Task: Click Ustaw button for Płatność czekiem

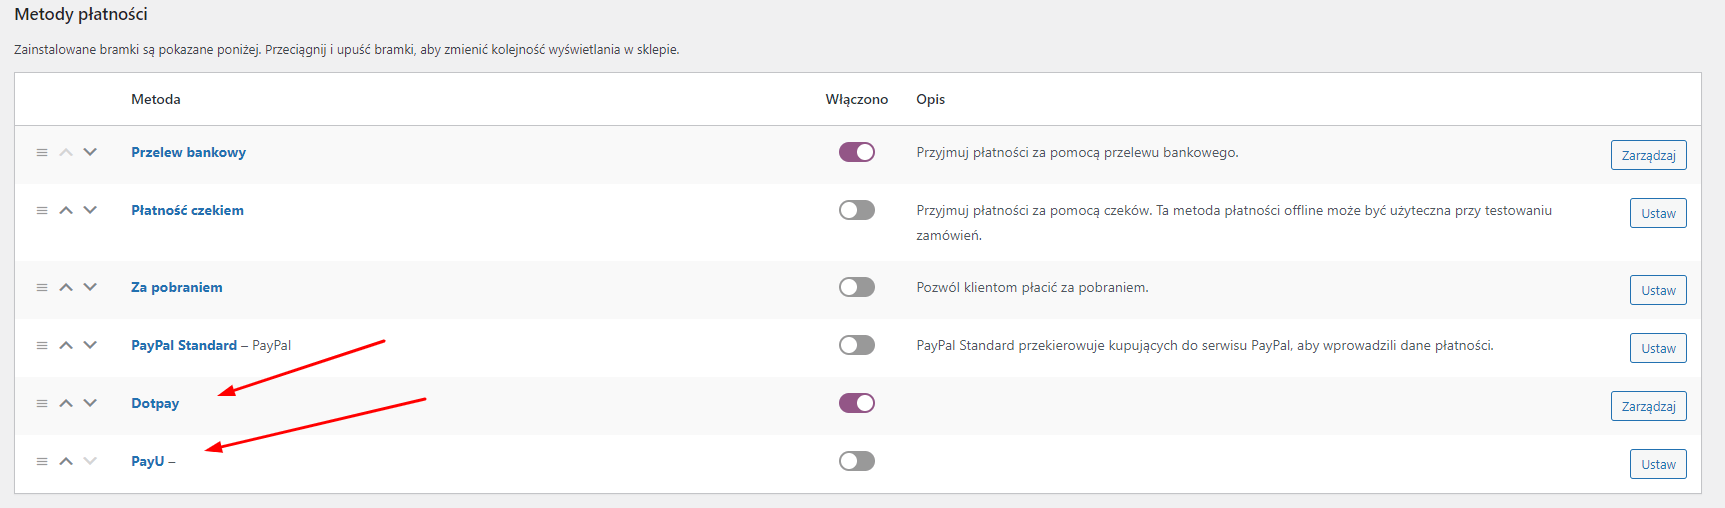Action: coord(1658,213)
